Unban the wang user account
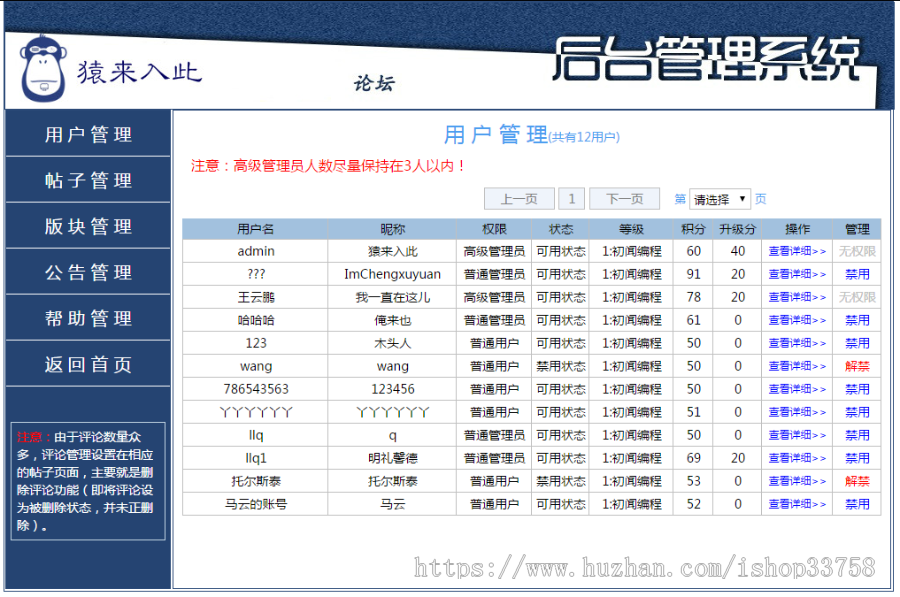 [857, 366]
